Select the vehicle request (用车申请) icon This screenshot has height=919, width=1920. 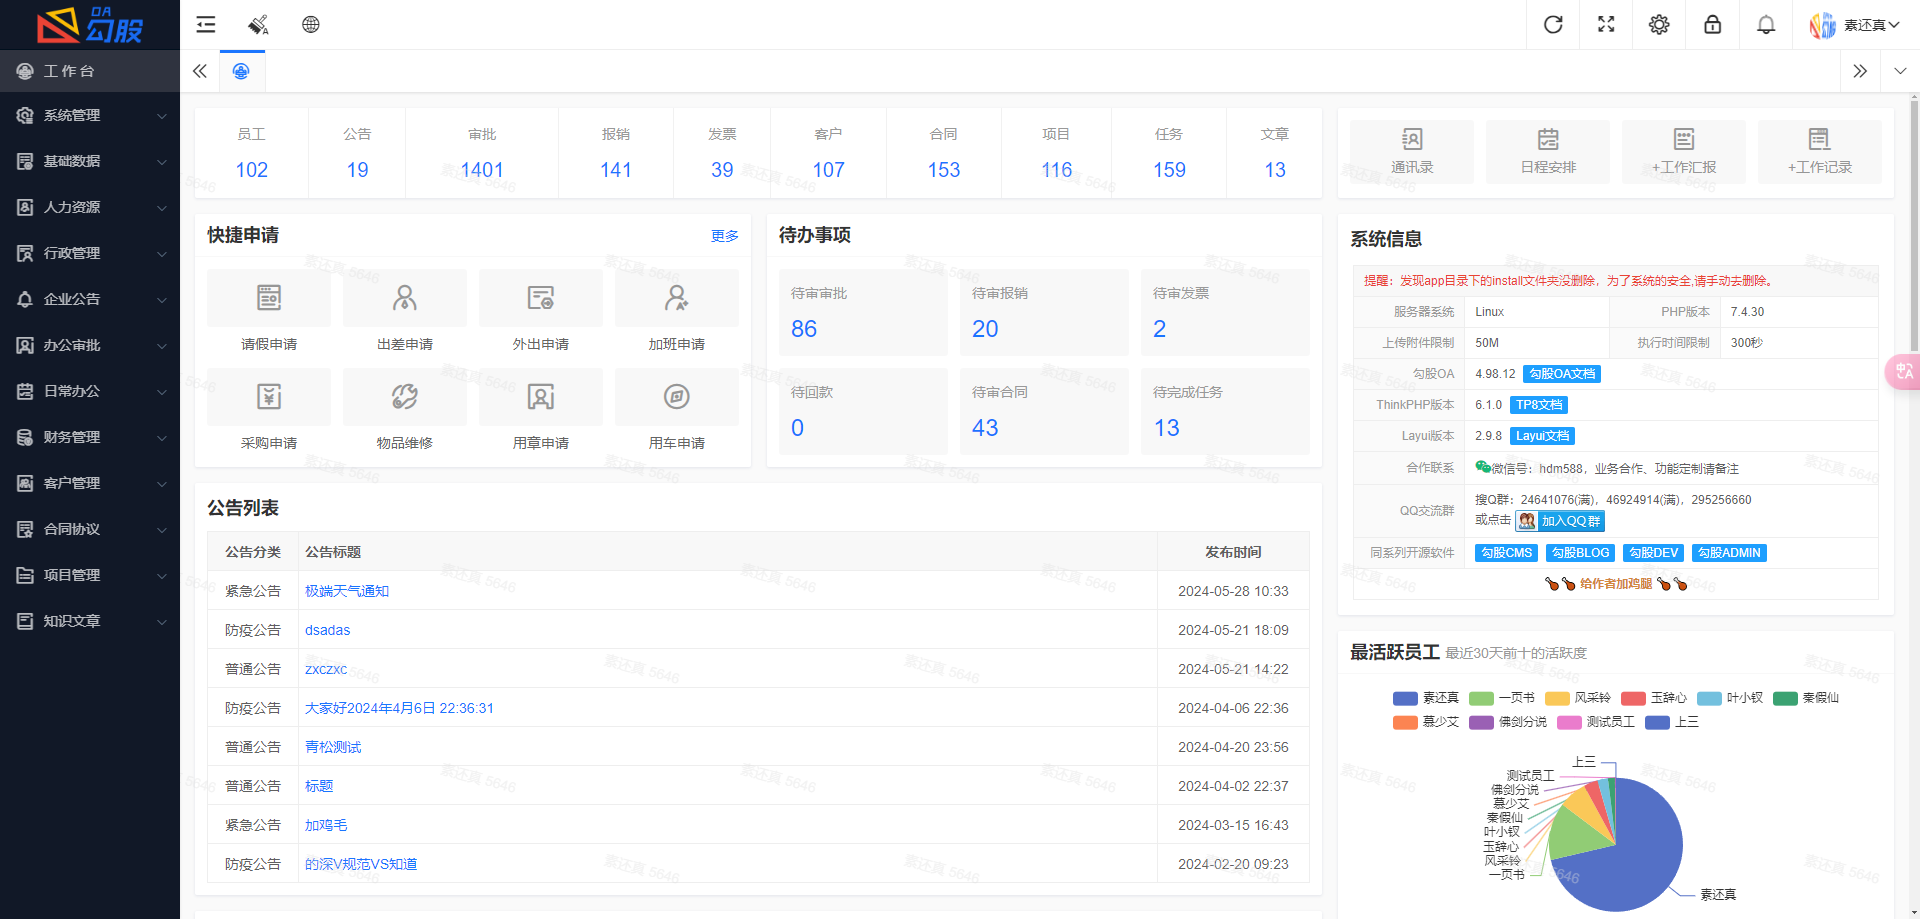[x=676, y=397]
